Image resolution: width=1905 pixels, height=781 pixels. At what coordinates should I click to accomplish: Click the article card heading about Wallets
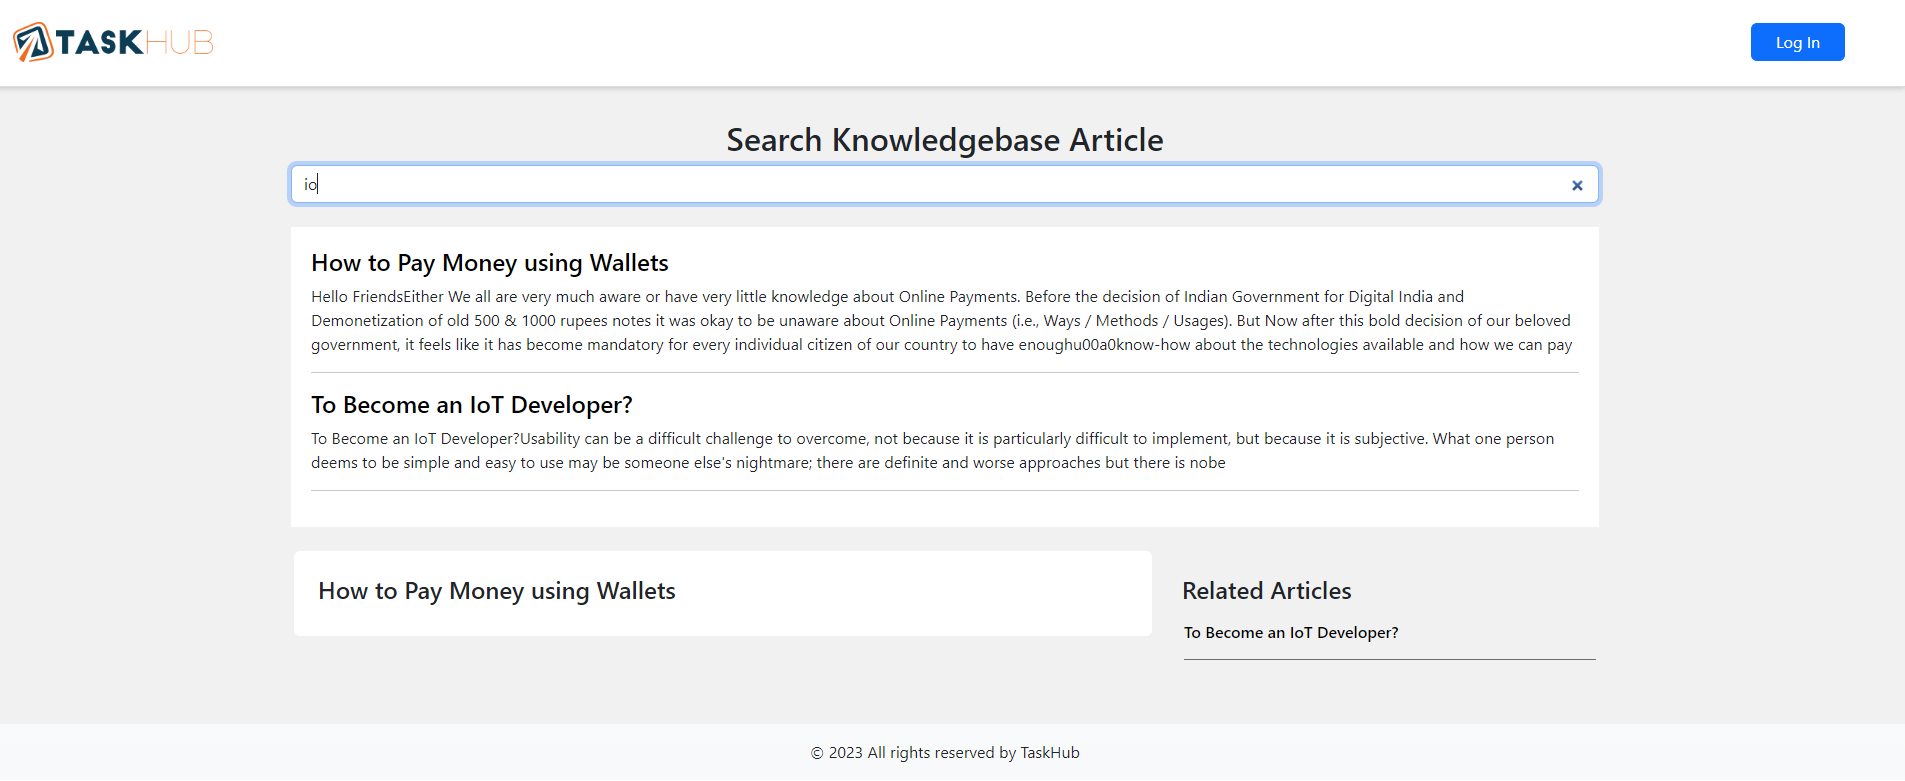point(496,591)
